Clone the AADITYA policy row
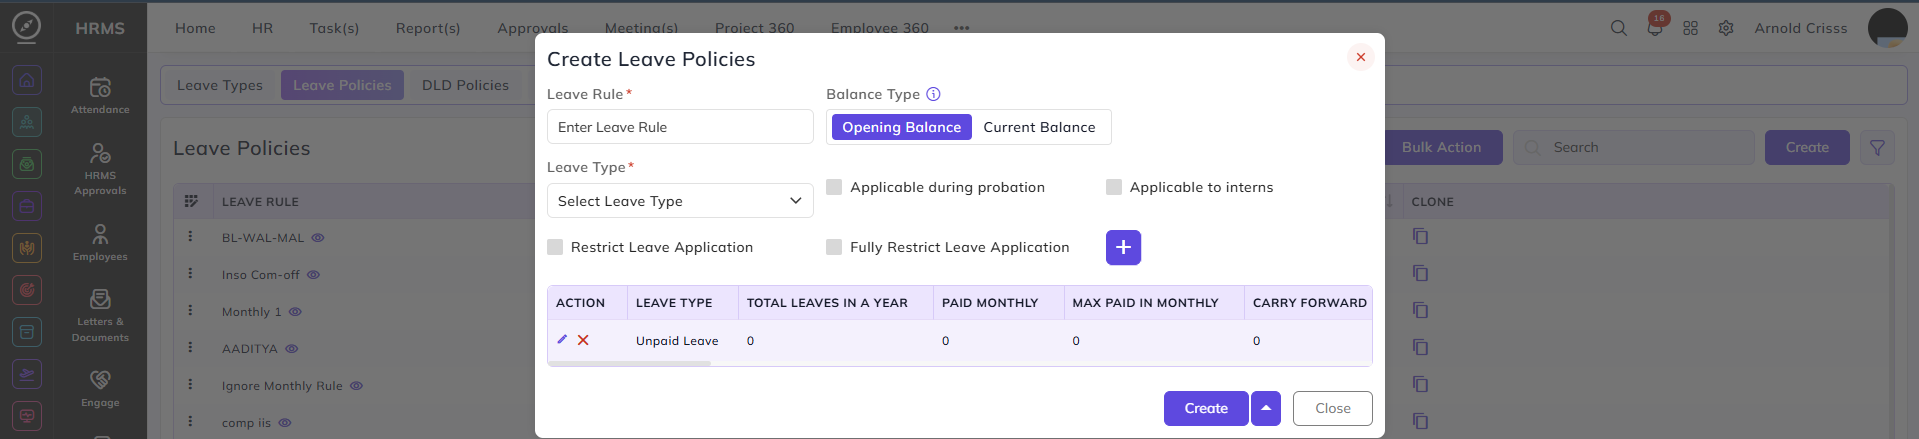The width and height of the screenshot is (1919, 439). [x=1420, y=347]
